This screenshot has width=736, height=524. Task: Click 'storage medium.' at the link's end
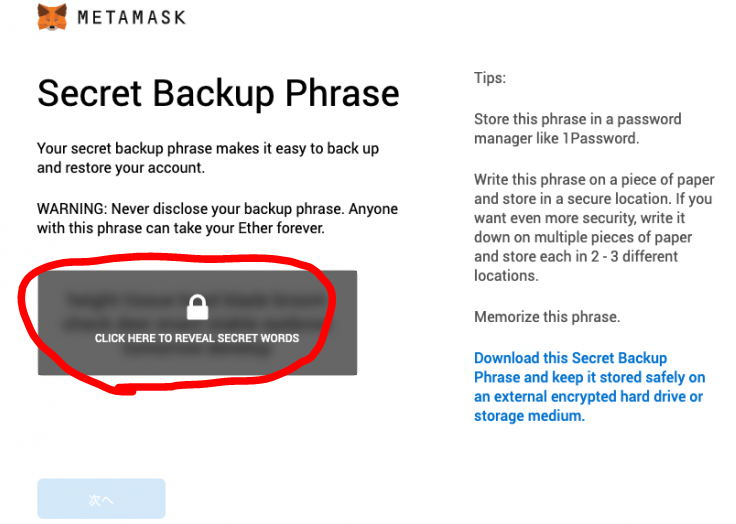point(529,415)
